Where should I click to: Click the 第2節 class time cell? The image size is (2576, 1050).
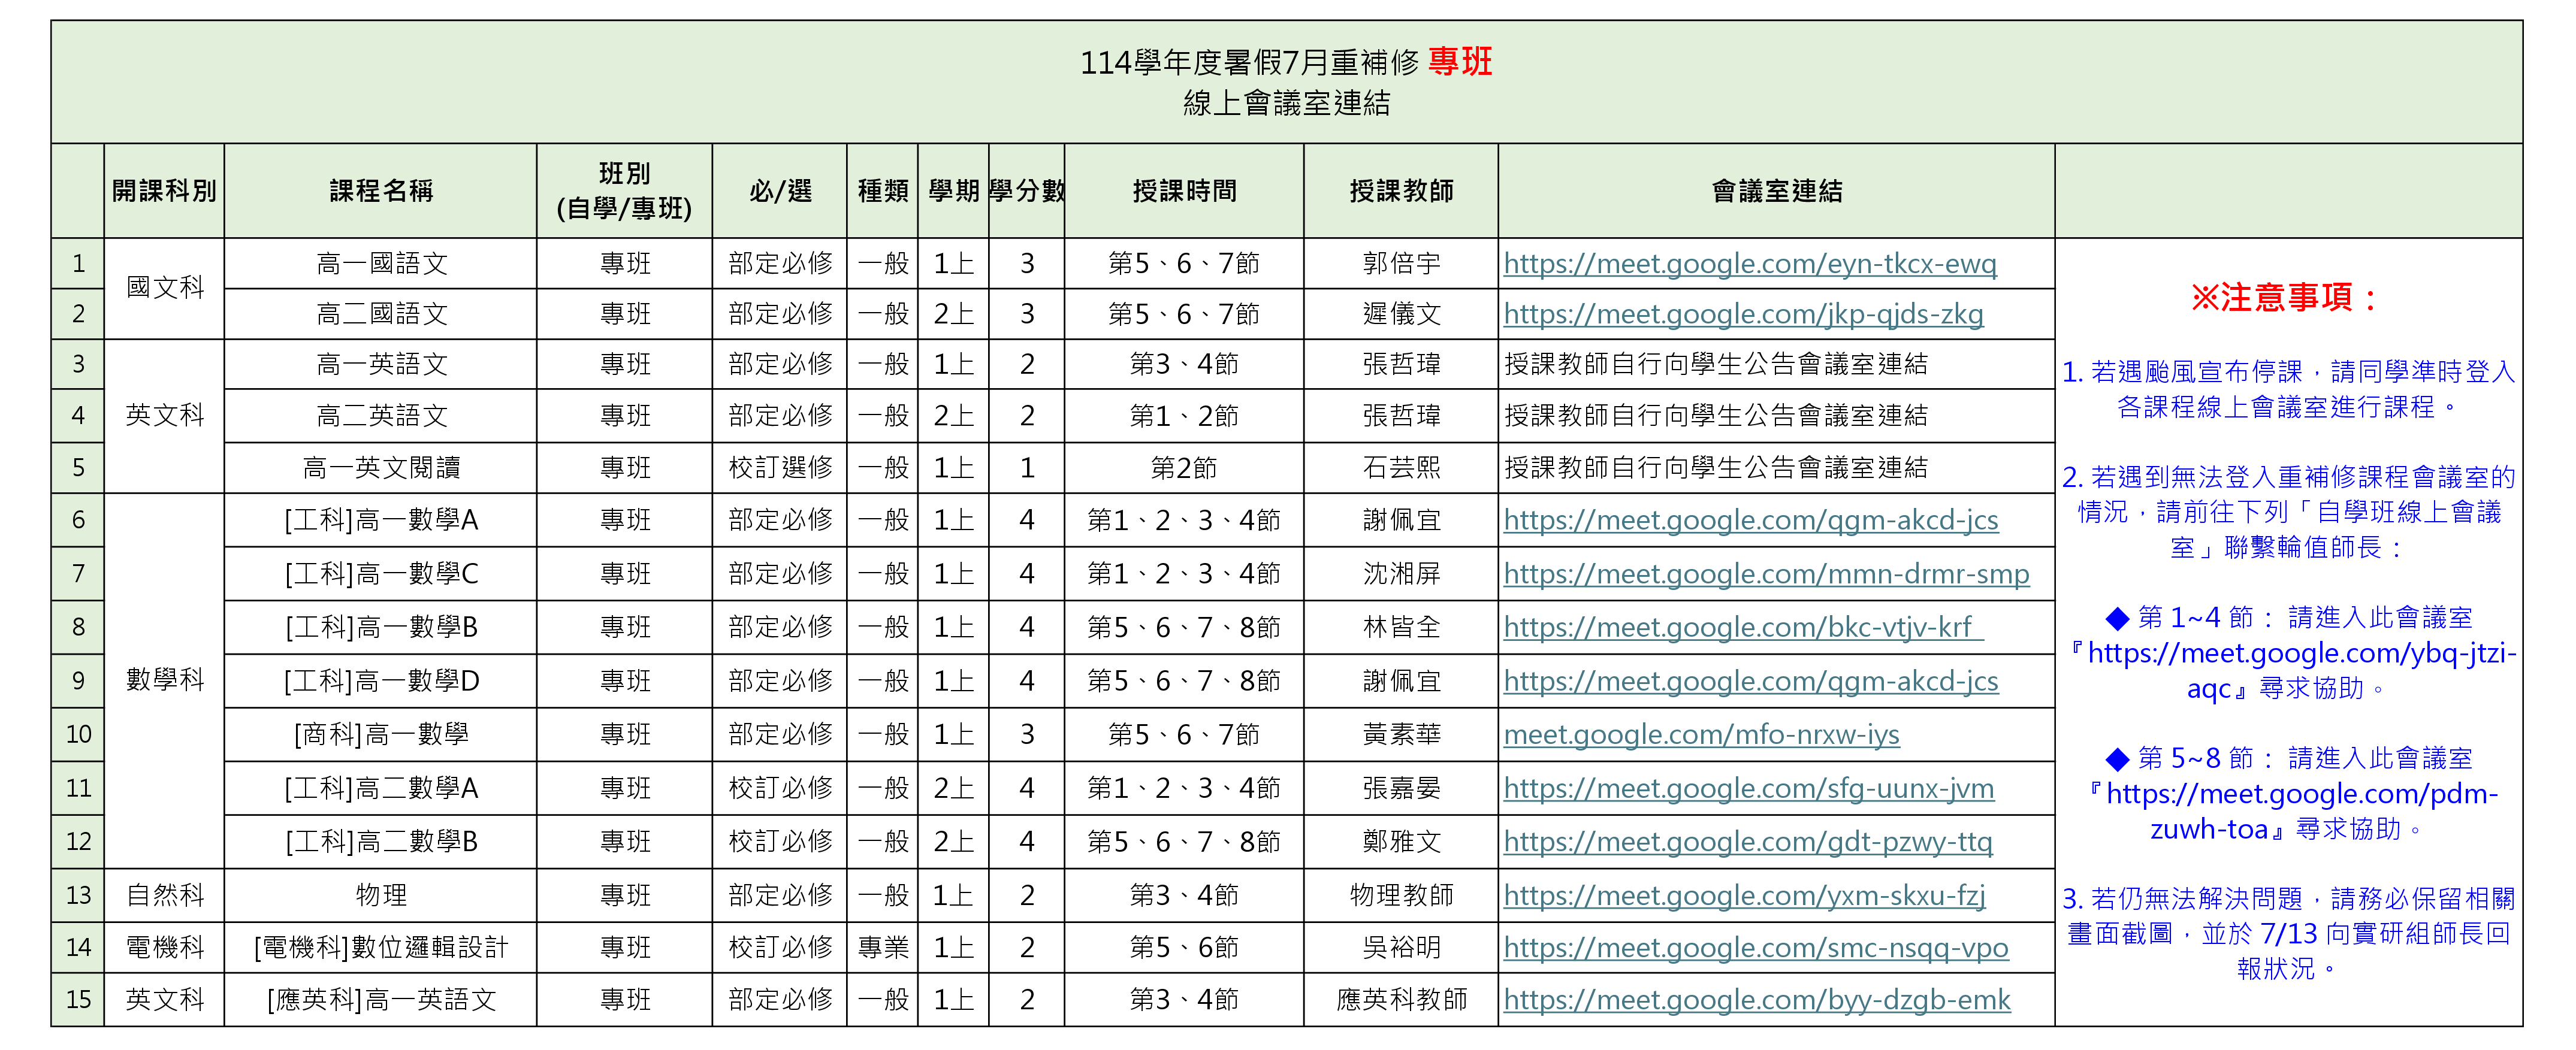click(1184, 468)
